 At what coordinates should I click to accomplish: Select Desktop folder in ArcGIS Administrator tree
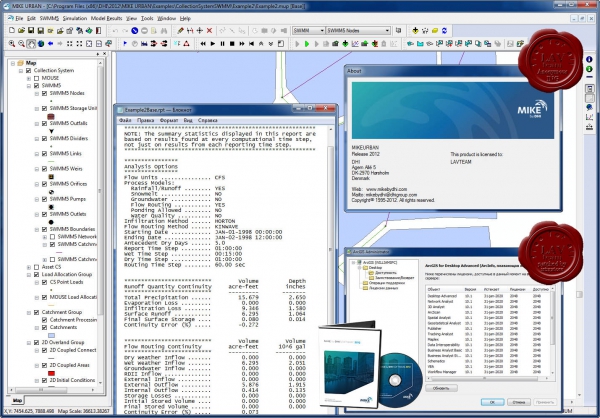pos(373,268)
